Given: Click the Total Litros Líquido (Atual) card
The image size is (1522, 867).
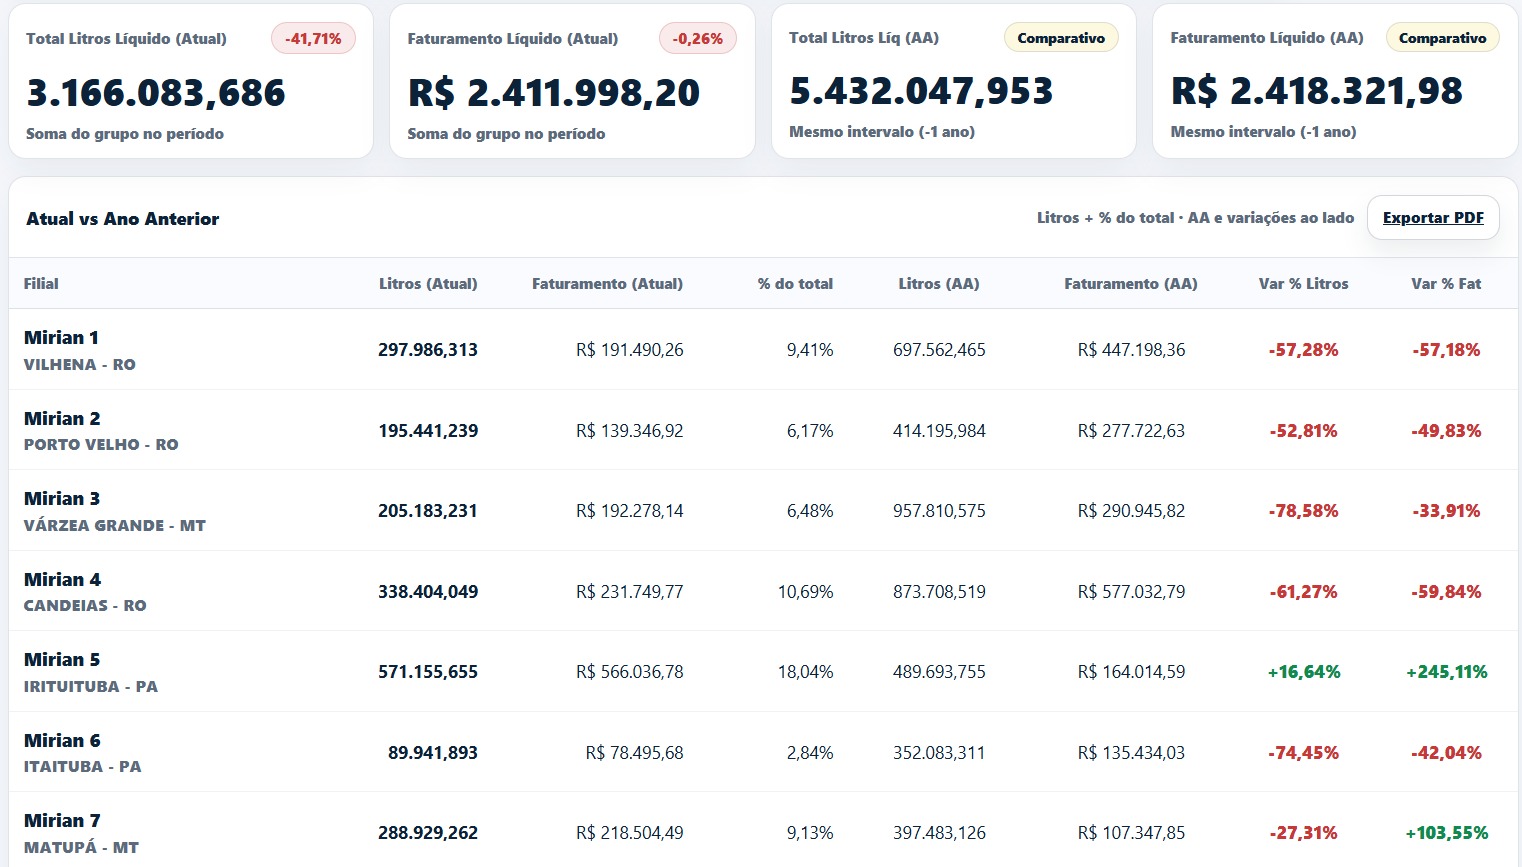Looking at the screenshot, I should [x=190, y=80].
